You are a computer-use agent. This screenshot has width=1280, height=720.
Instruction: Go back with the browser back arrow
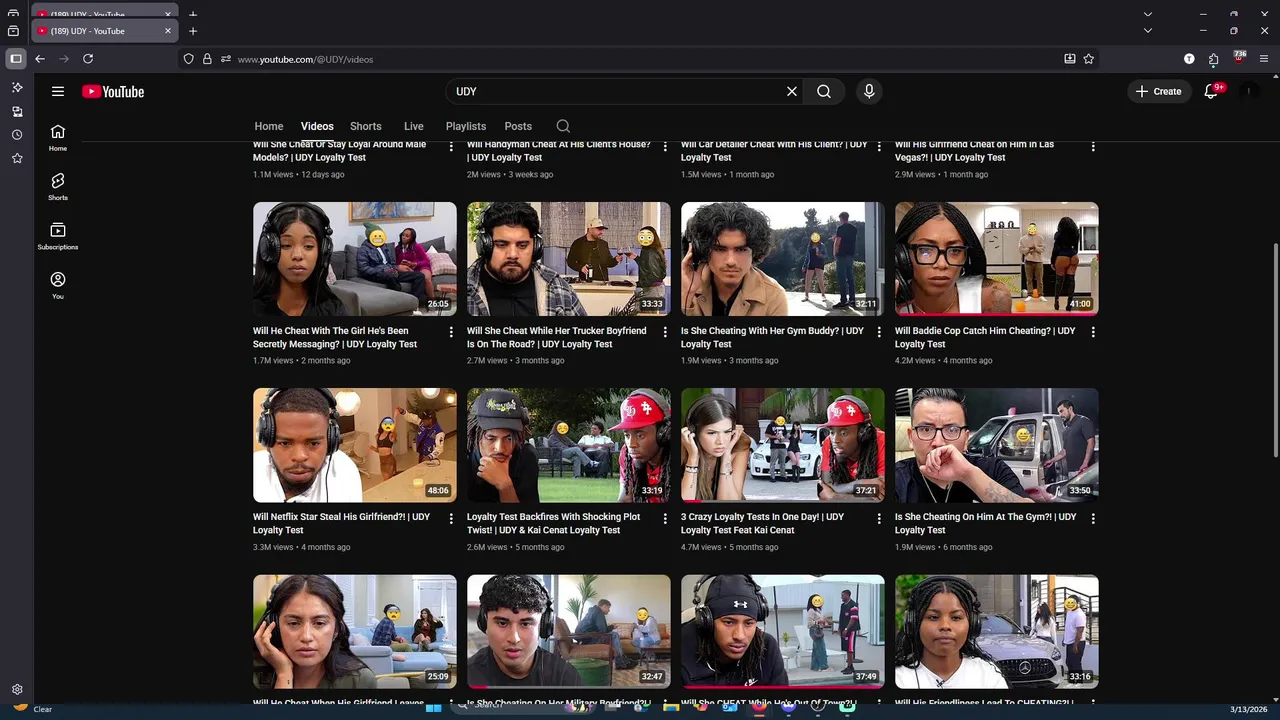[40, 59]
